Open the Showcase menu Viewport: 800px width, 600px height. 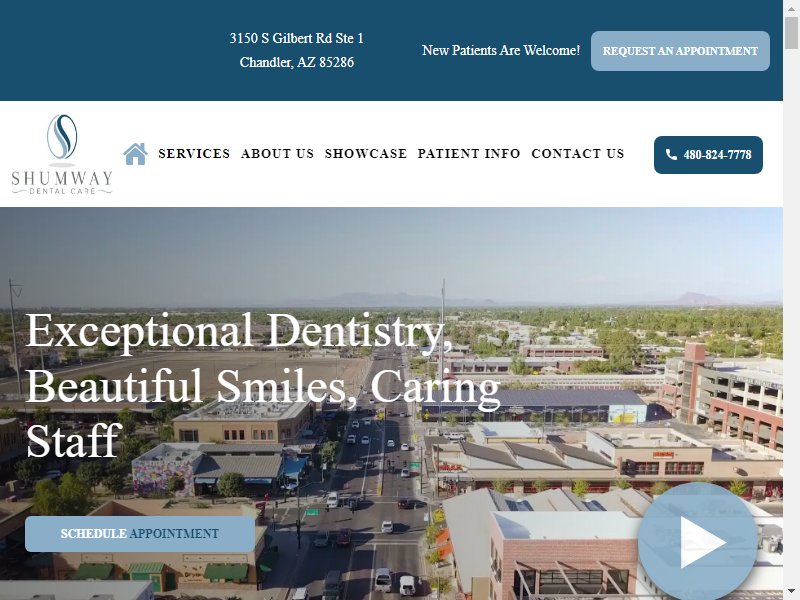pos(366,154)
